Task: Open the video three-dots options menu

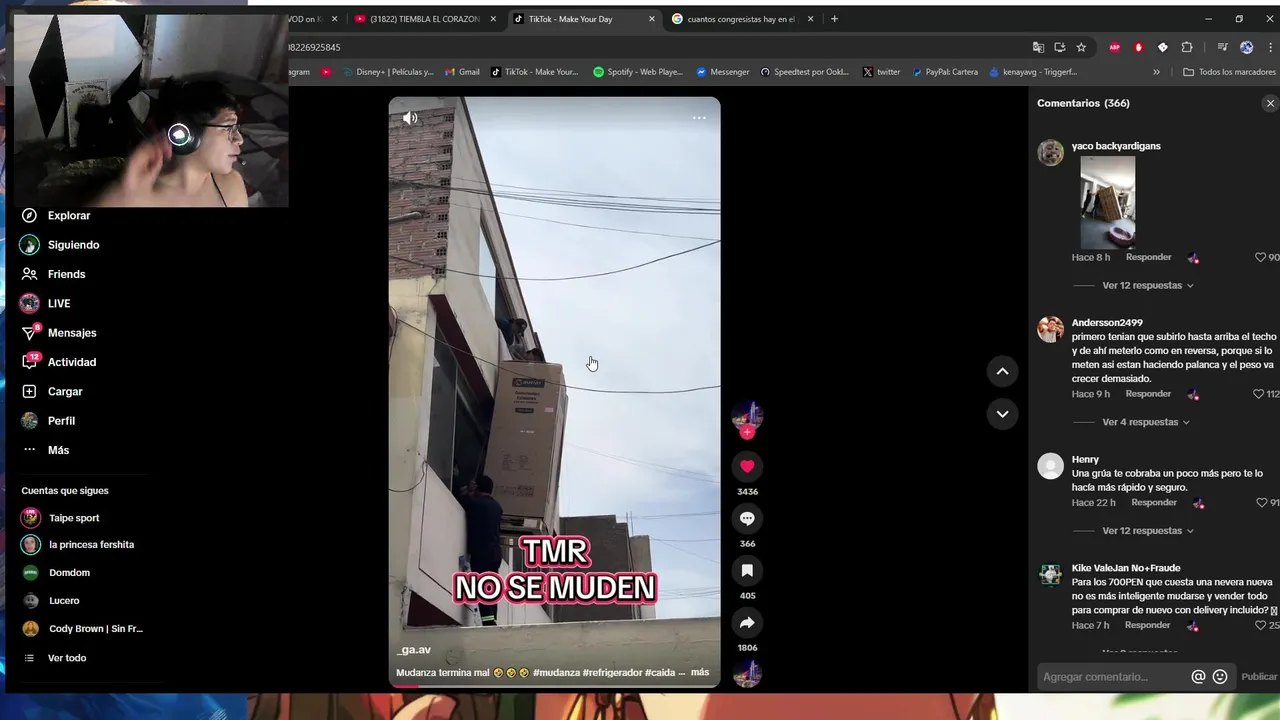Action: coord(699,118)
